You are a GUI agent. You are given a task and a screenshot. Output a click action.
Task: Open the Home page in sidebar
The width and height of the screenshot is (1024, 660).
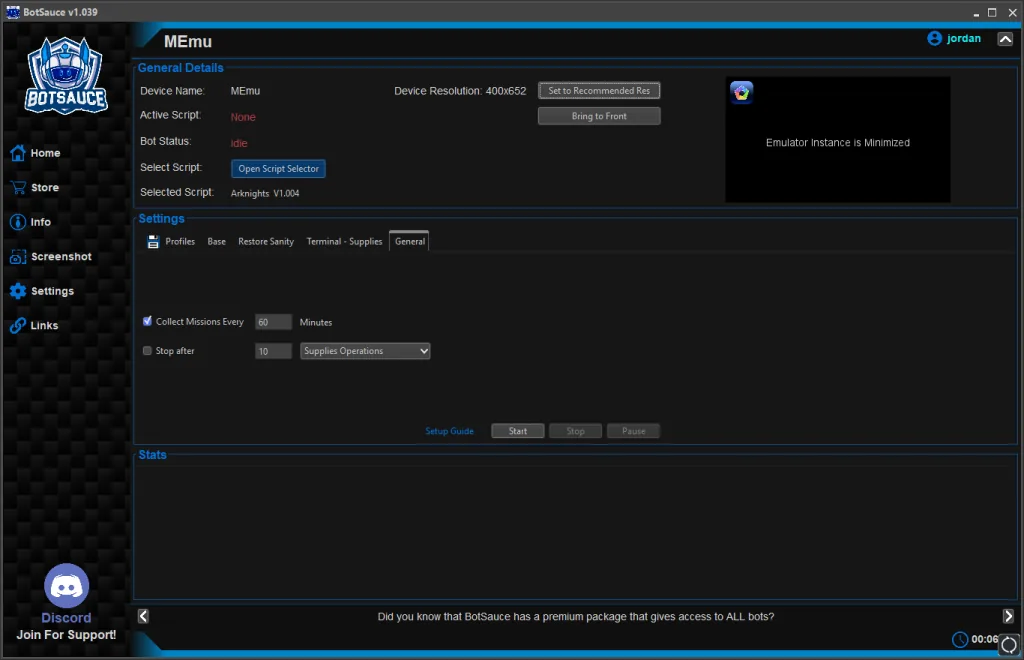(35, 153)
